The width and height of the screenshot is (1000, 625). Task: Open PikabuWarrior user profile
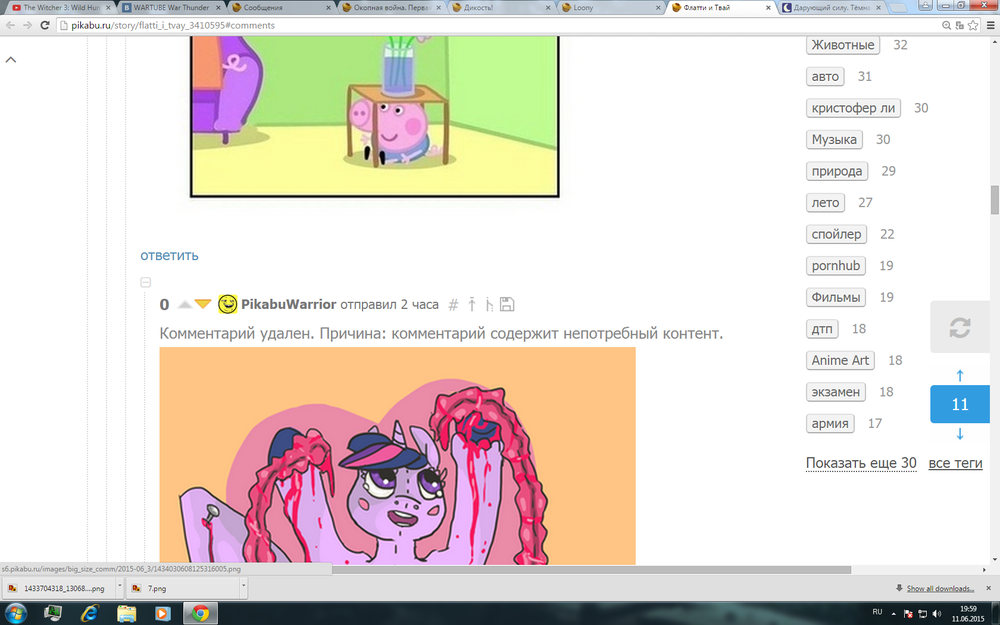[288, 305]
